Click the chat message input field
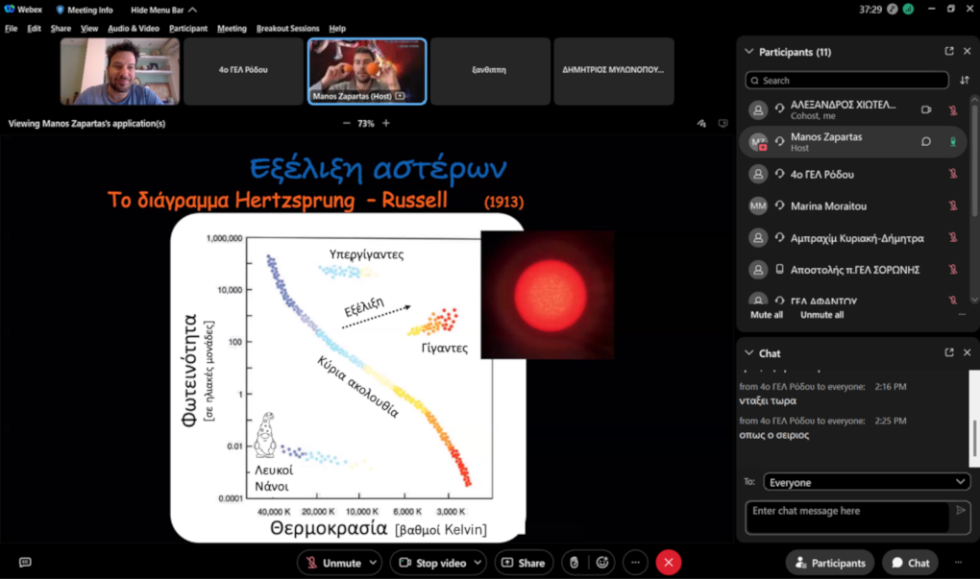 pyautogui.click(x=848, y=517)
